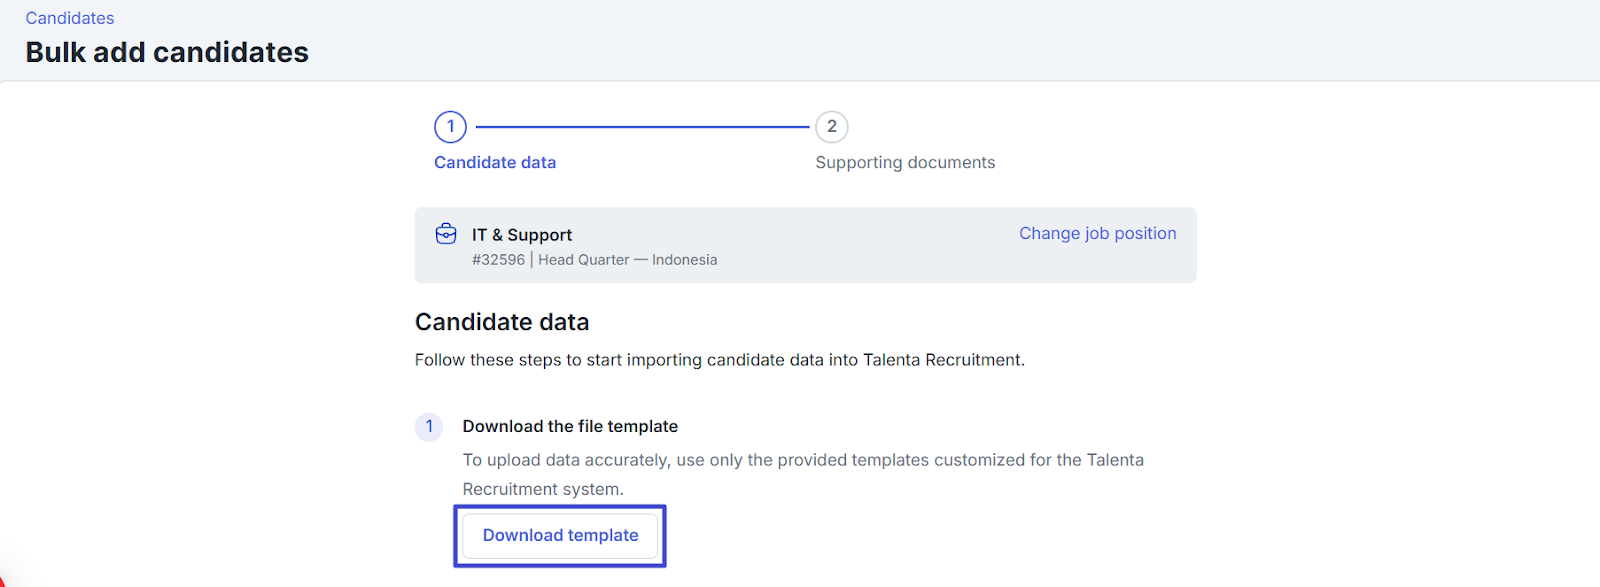Click the Change job position link
This screenshot has height=587, width=1600.
1097,233
